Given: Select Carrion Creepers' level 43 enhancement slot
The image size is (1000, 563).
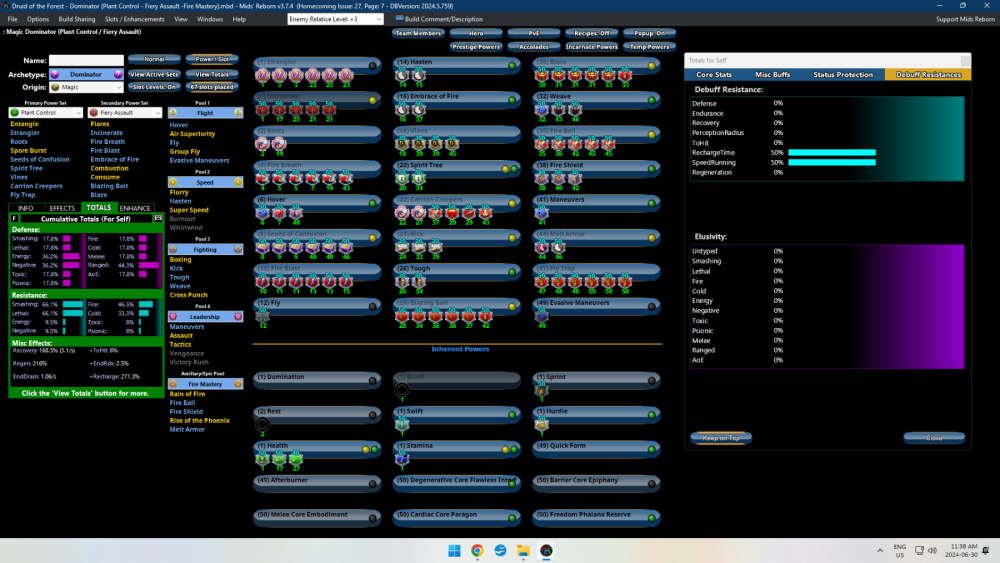Looking at the screenshot, I should pyautogui.click(x=485, y=214).
